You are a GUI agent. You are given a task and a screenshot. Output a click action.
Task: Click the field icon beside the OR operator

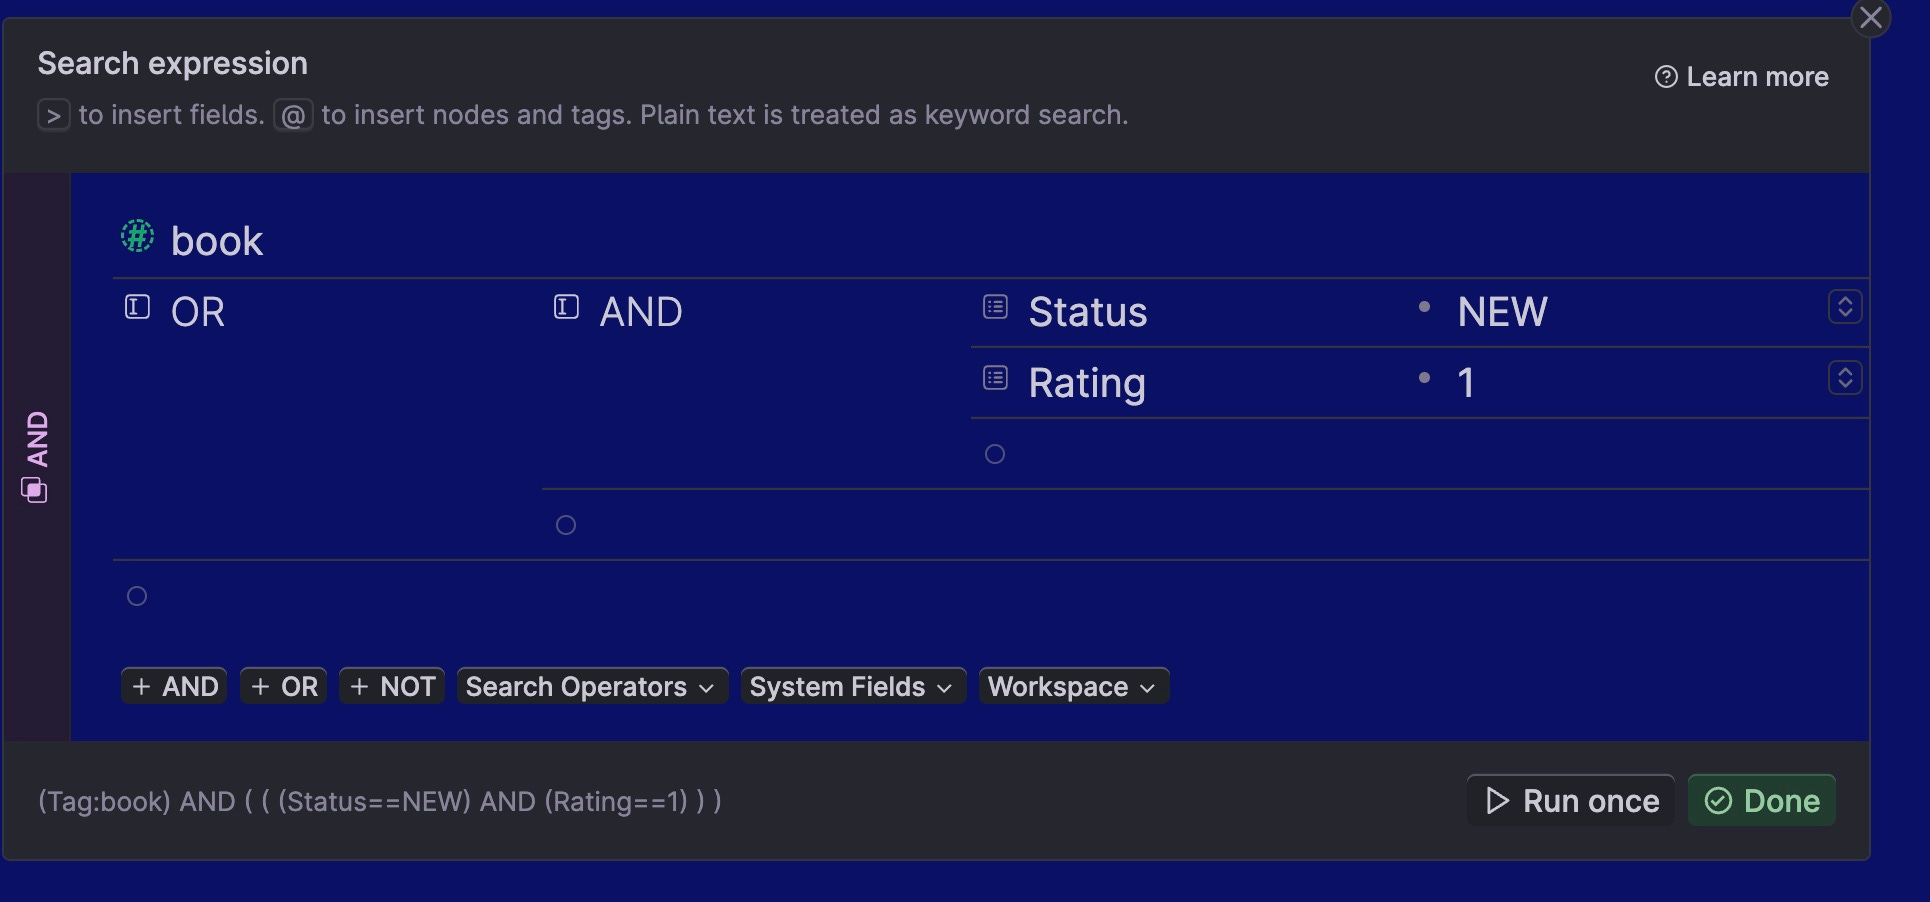click(135, 308)
